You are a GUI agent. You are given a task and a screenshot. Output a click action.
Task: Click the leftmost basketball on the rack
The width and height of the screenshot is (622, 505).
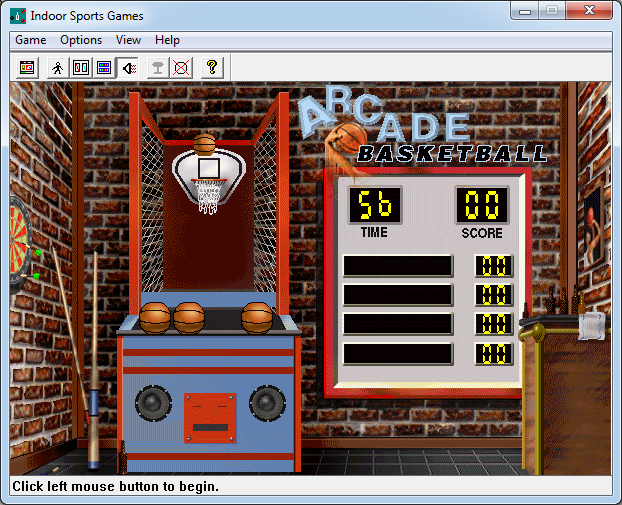click(155, 318)
